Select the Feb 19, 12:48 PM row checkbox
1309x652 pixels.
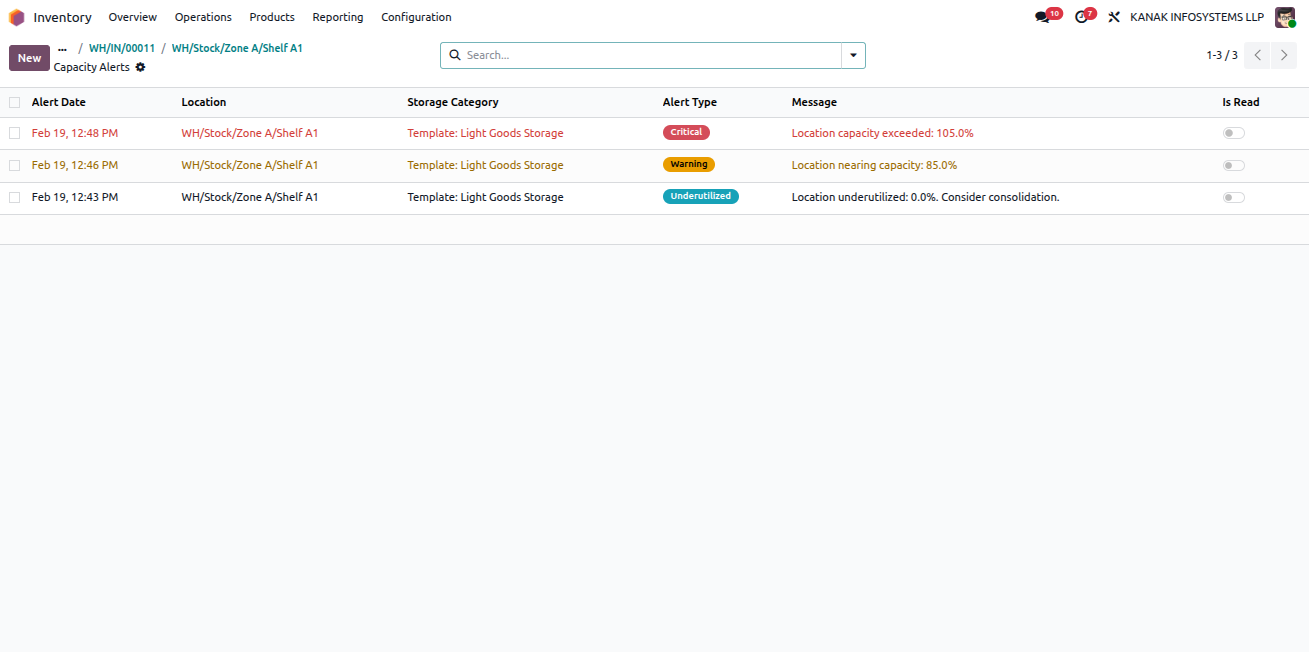tap(14, 133)
